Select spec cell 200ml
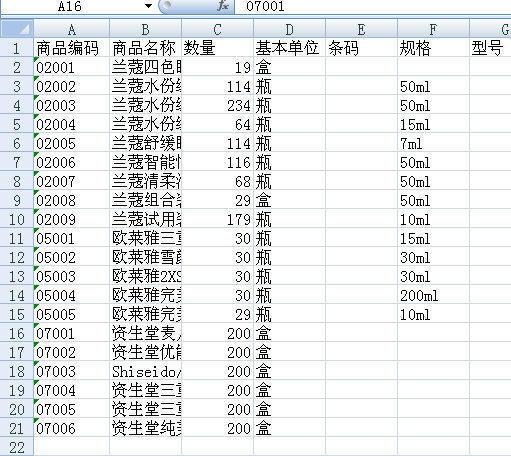 click(433, 295)
